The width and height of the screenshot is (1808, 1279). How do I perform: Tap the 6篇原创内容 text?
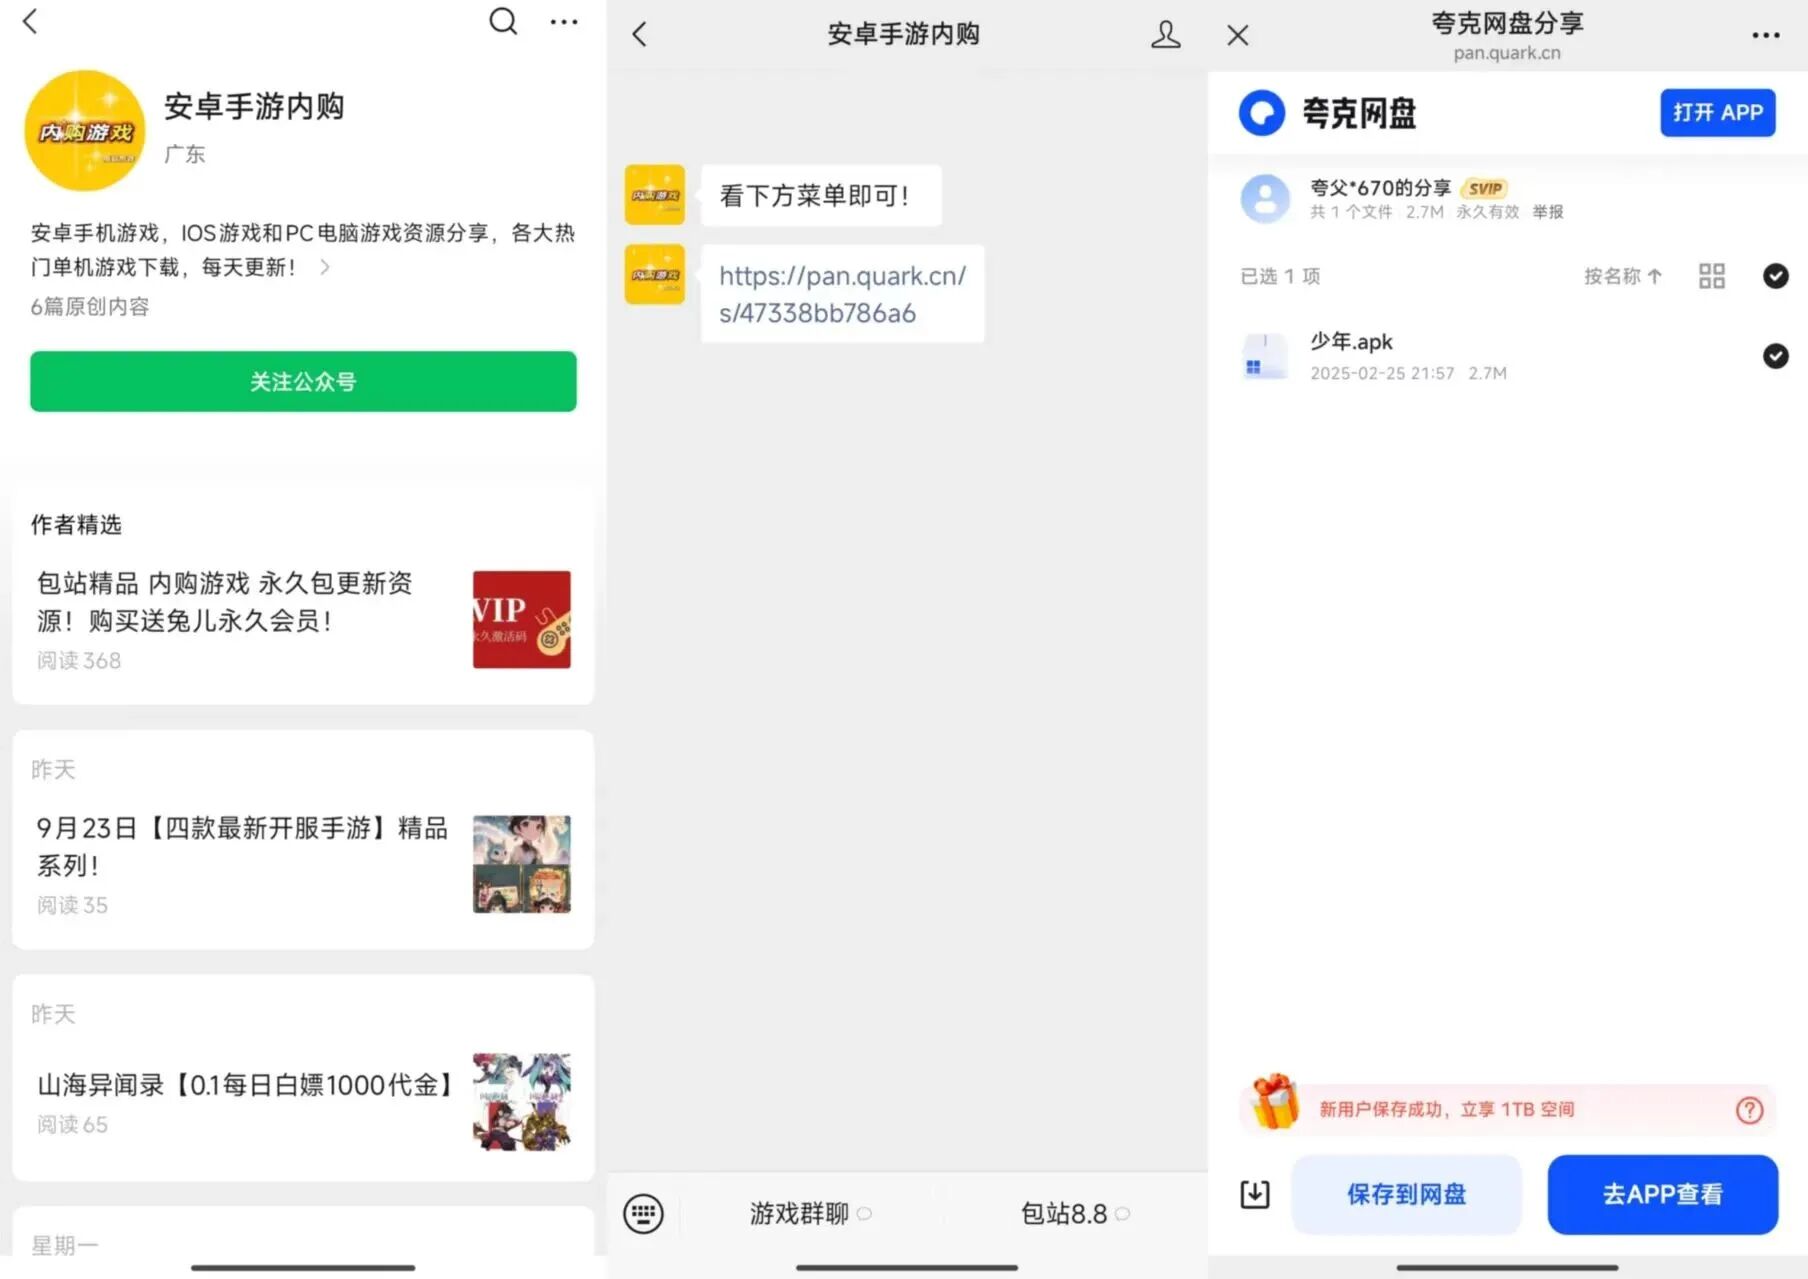tap(90, 307)
